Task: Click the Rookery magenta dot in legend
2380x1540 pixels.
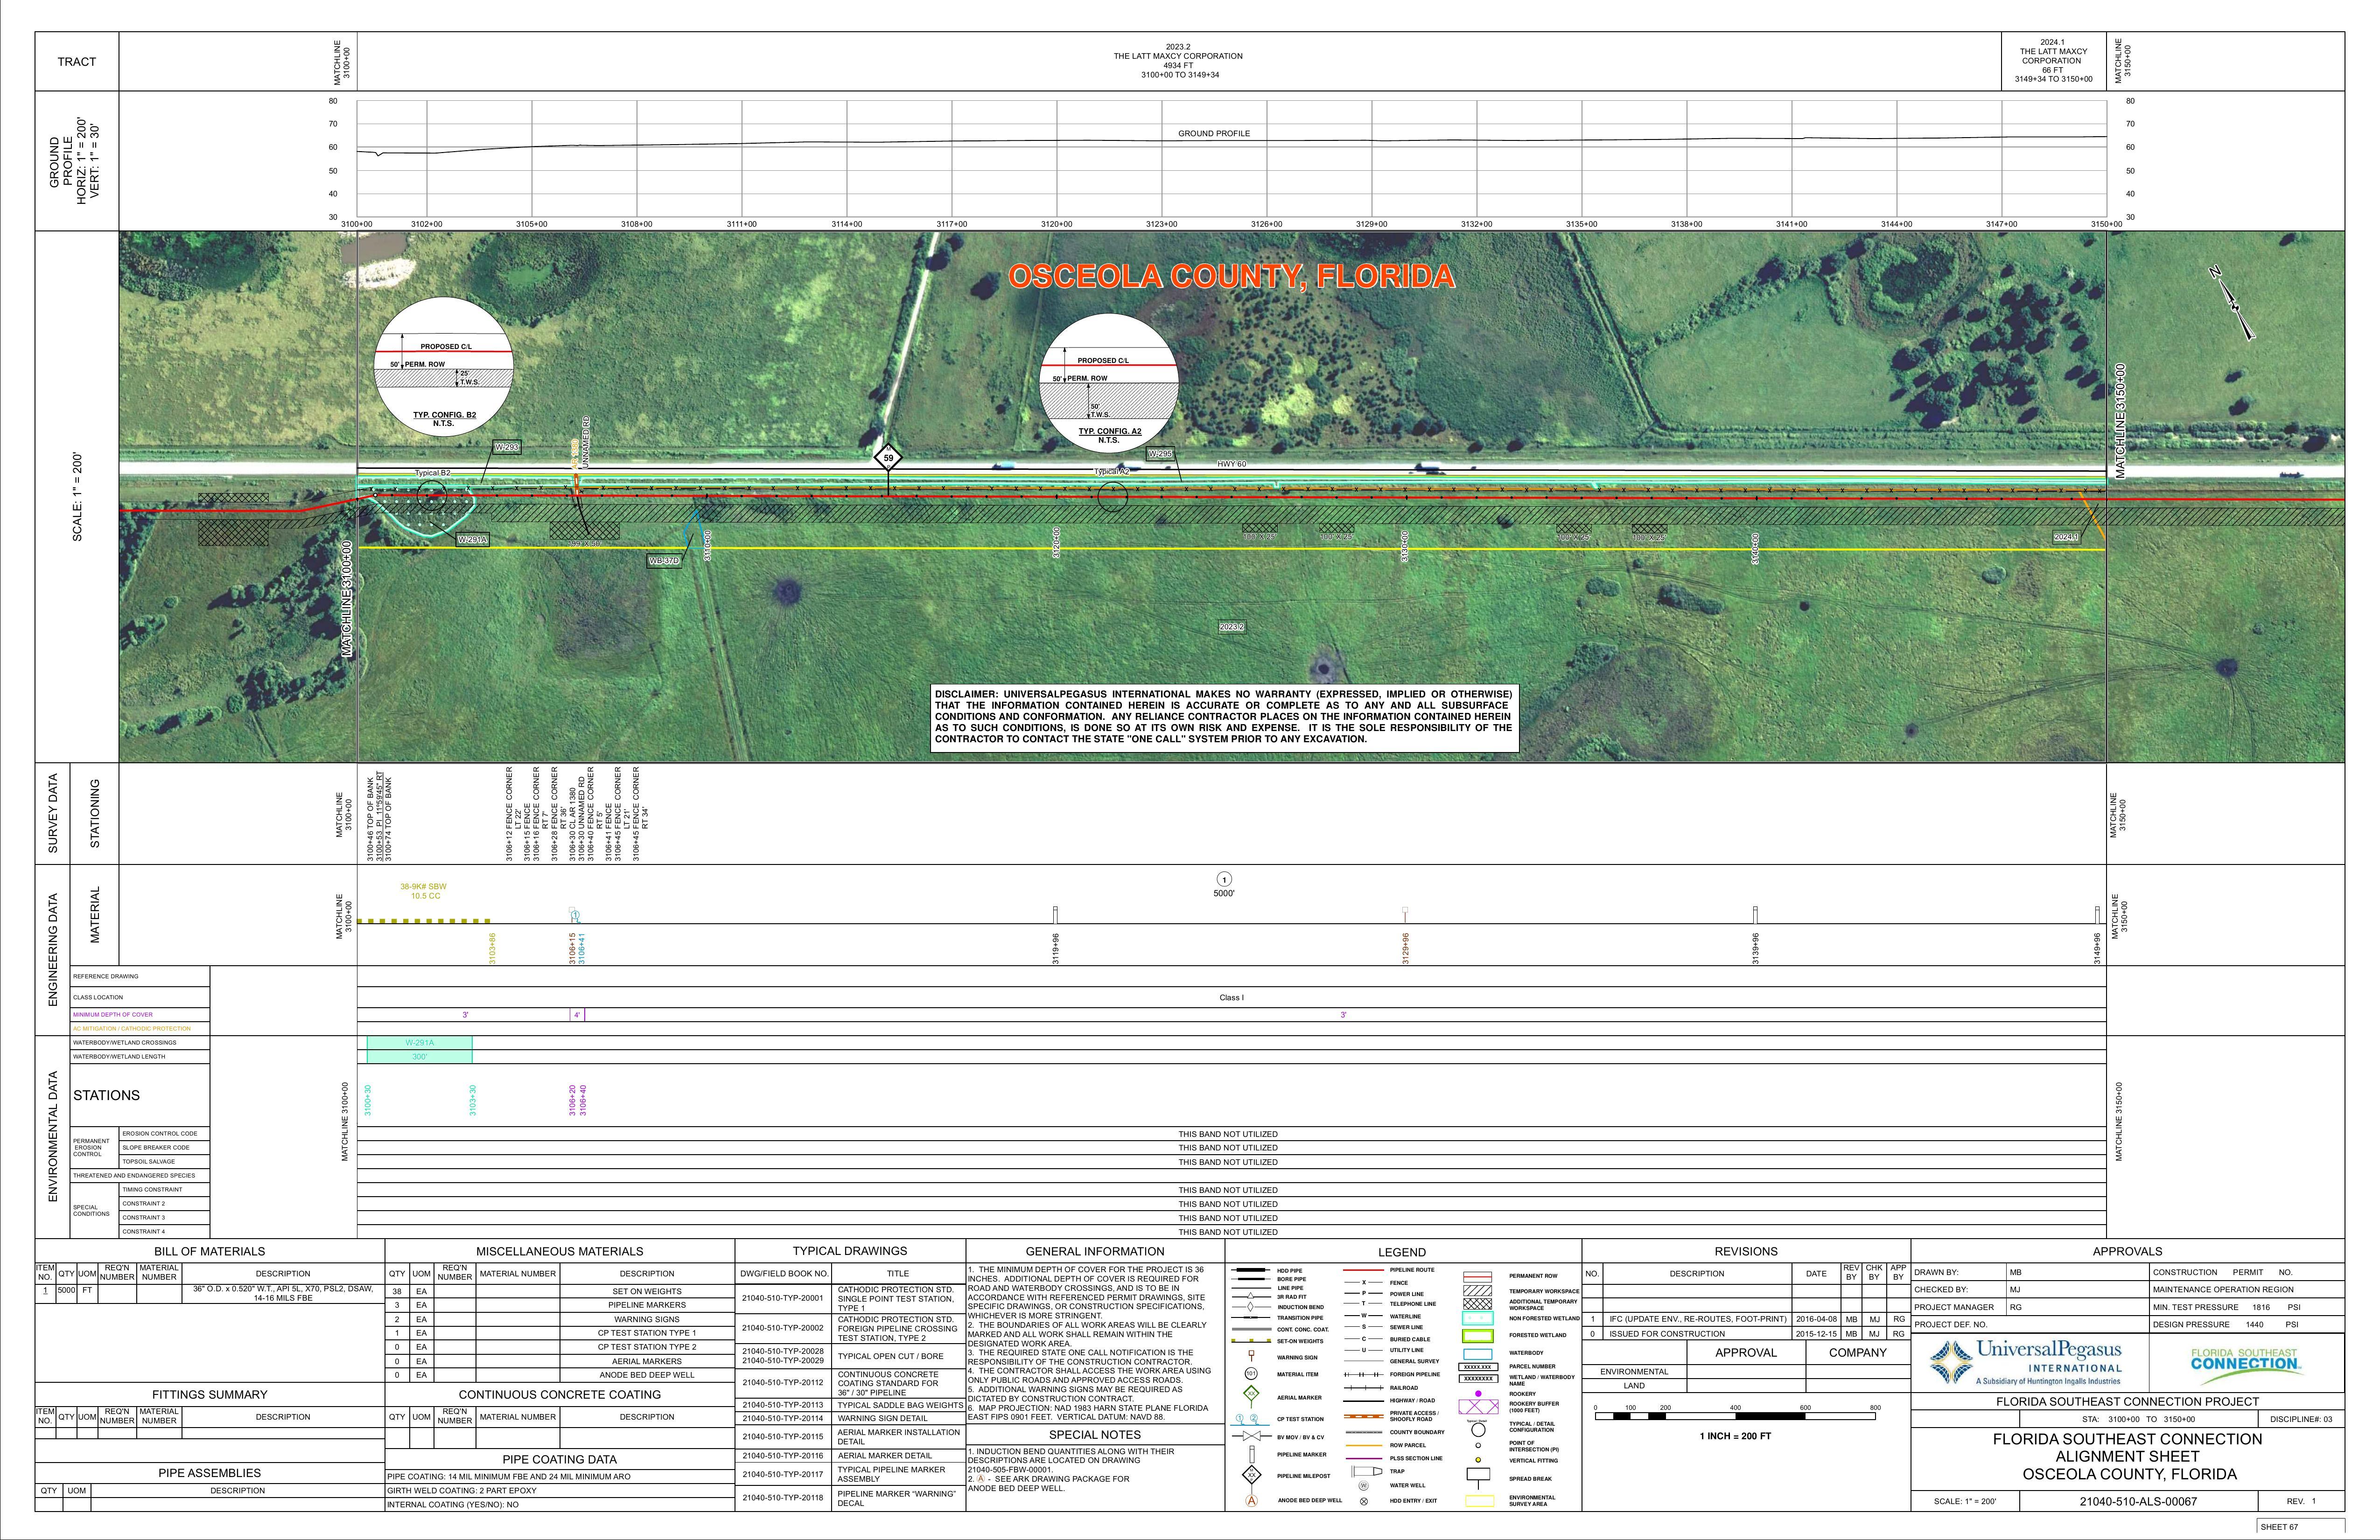Action: pyautogui.click(x=1478, y=1394)
